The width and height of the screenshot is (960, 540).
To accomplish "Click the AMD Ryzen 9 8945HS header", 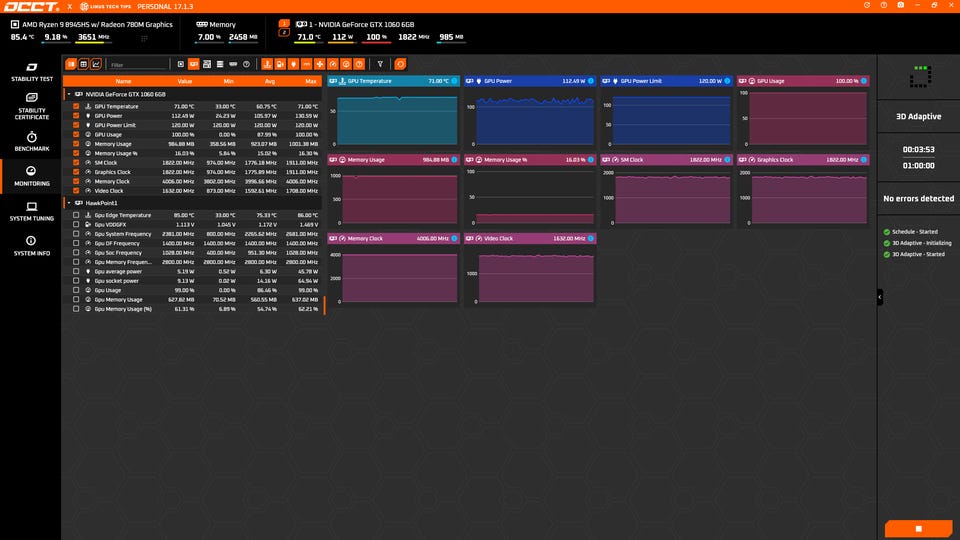I will (92, 24).
